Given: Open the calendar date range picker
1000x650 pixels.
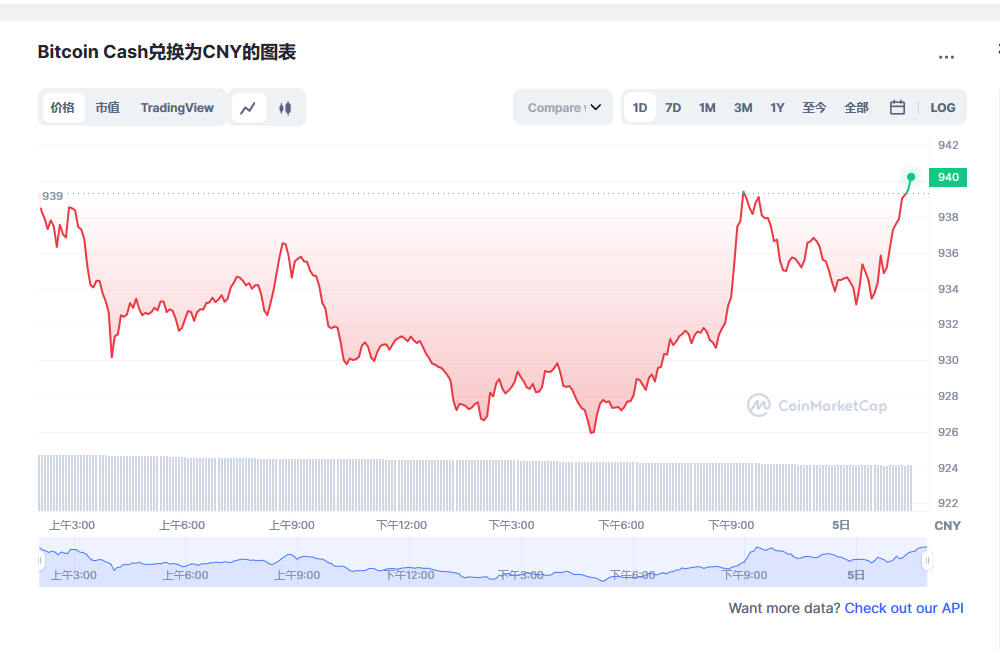Looking at the screenshot, I should 897,107.
